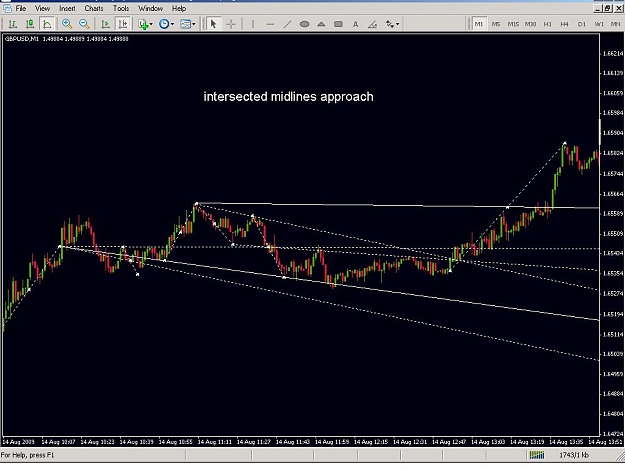Click the connection status bars icon
The image size is (625, 469).
coord(537,455)
